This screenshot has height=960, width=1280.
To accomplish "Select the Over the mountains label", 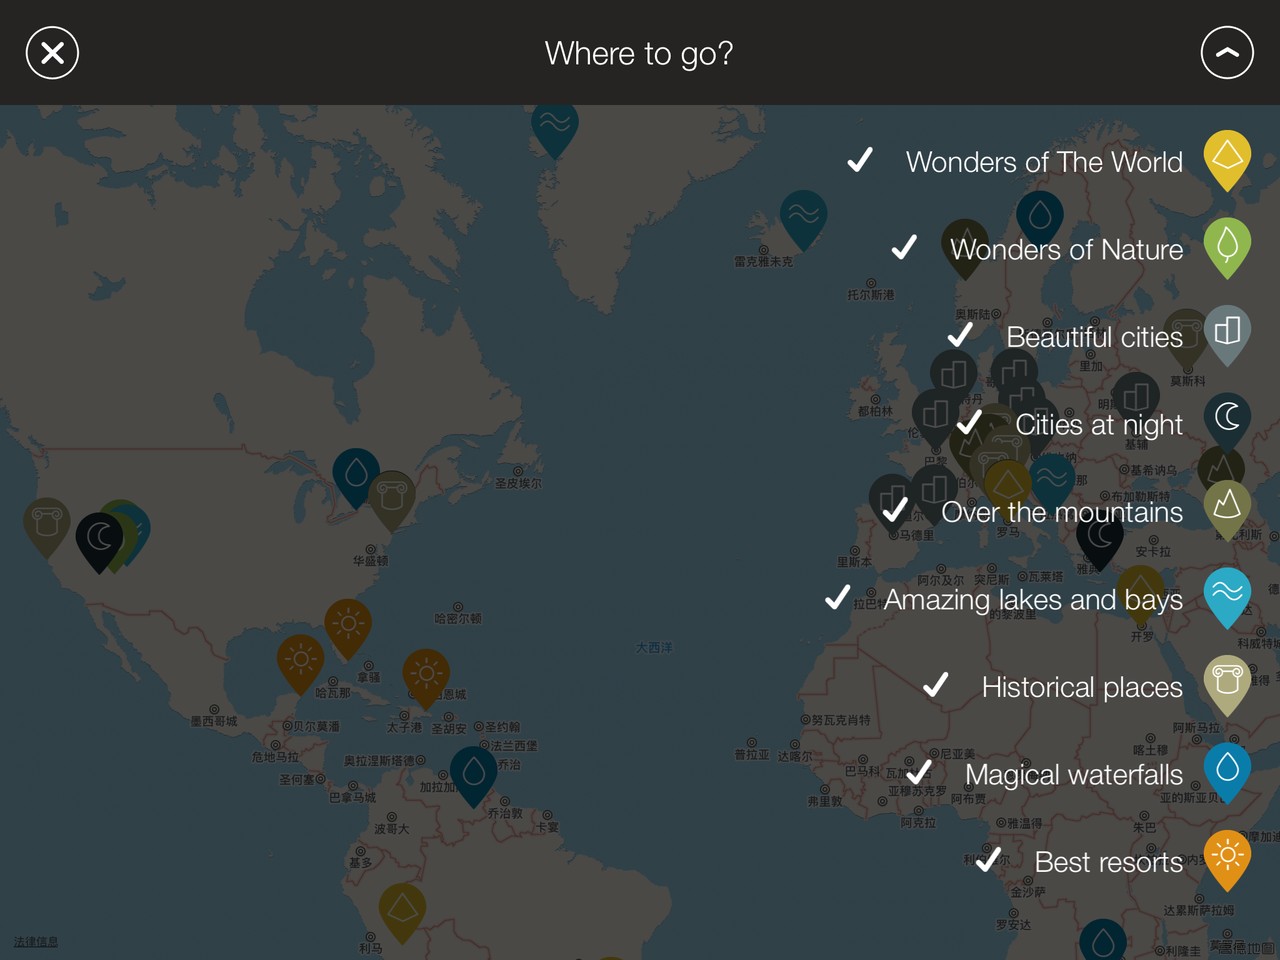I will tap(1062, 512).
